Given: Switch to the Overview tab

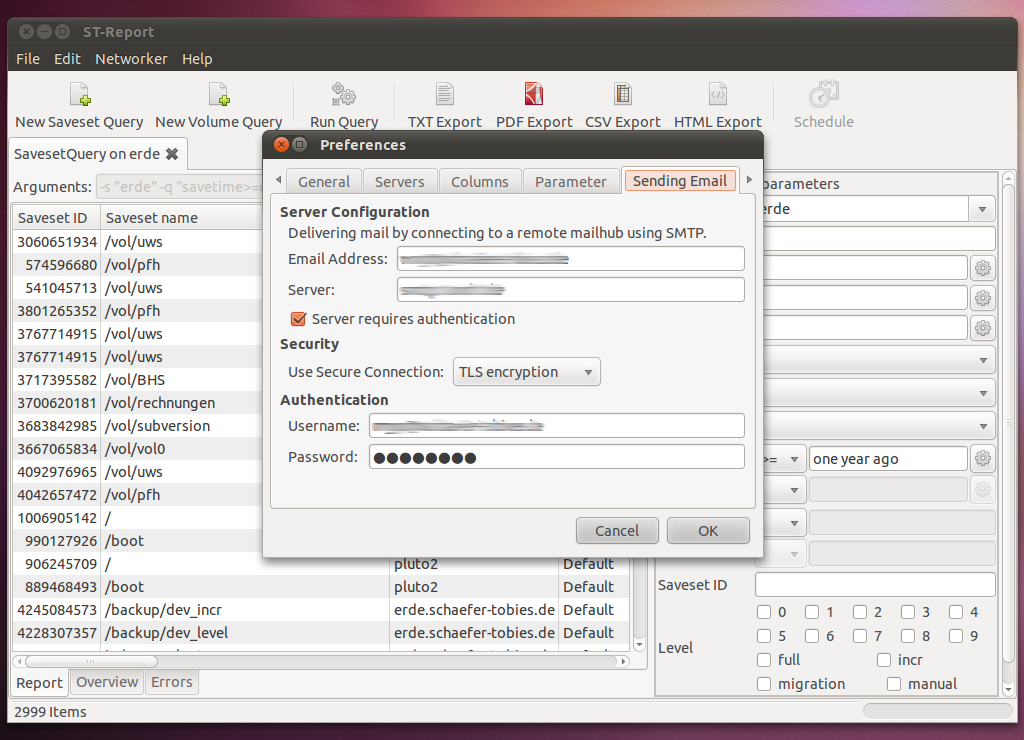Looking at the screenshot, I should [107, 682].
